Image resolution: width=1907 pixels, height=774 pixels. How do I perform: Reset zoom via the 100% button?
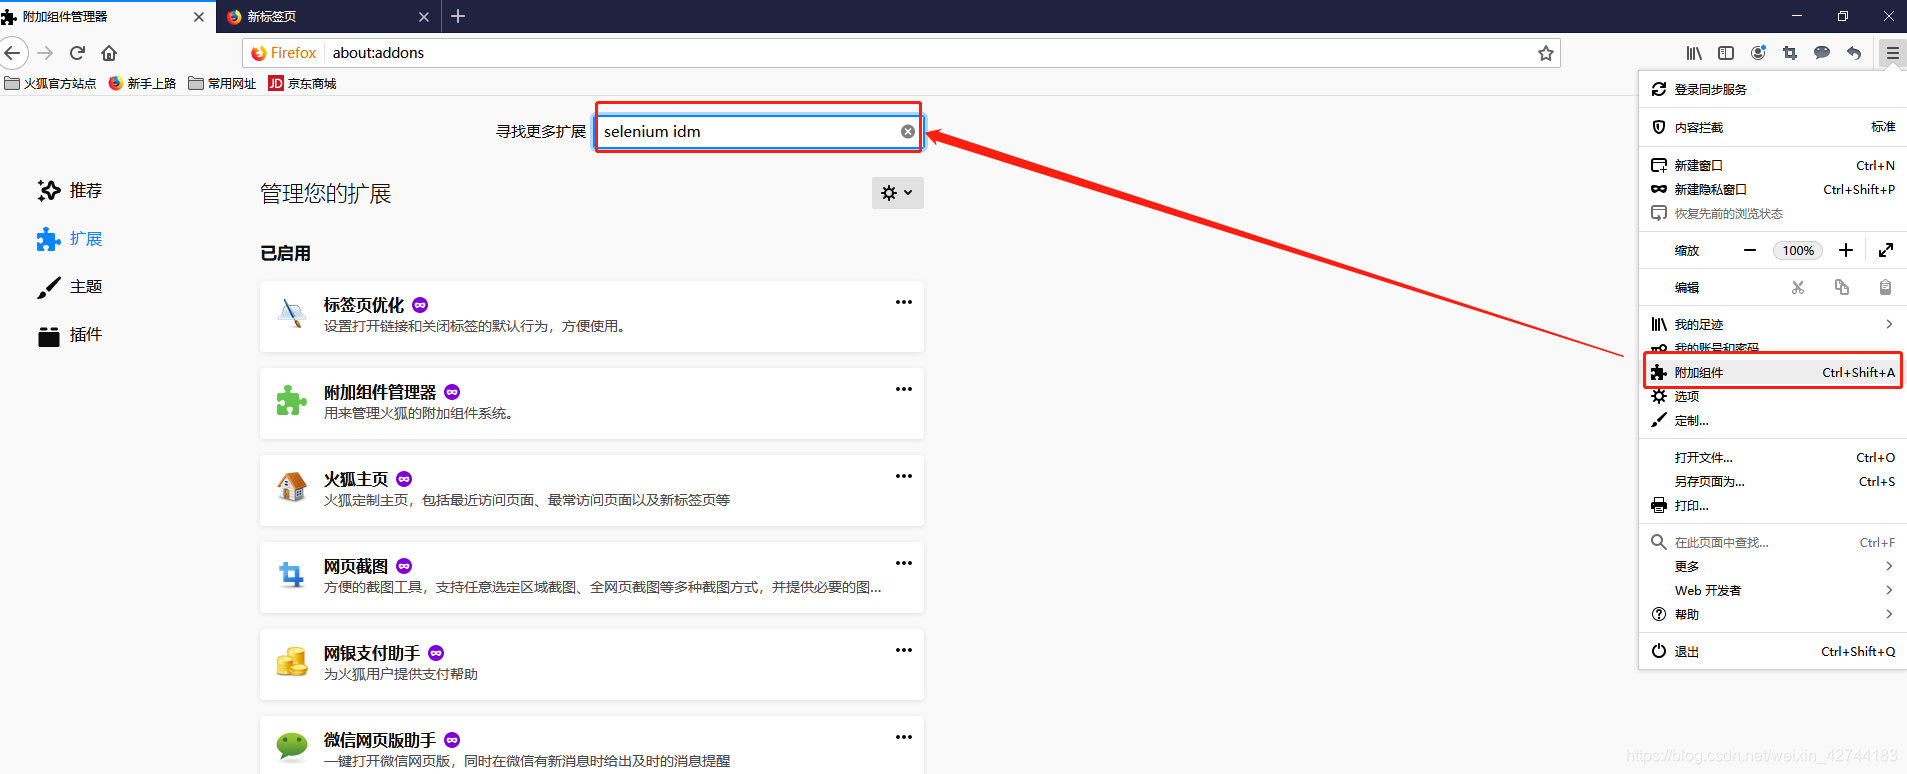(x=1798, y=250)
